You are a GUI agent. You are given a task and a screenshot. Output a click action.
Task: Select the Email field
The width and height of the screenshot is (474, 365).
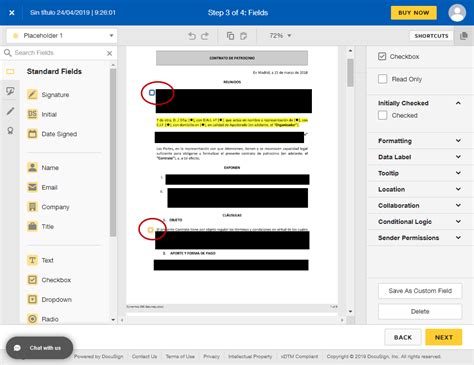(42, 187)
